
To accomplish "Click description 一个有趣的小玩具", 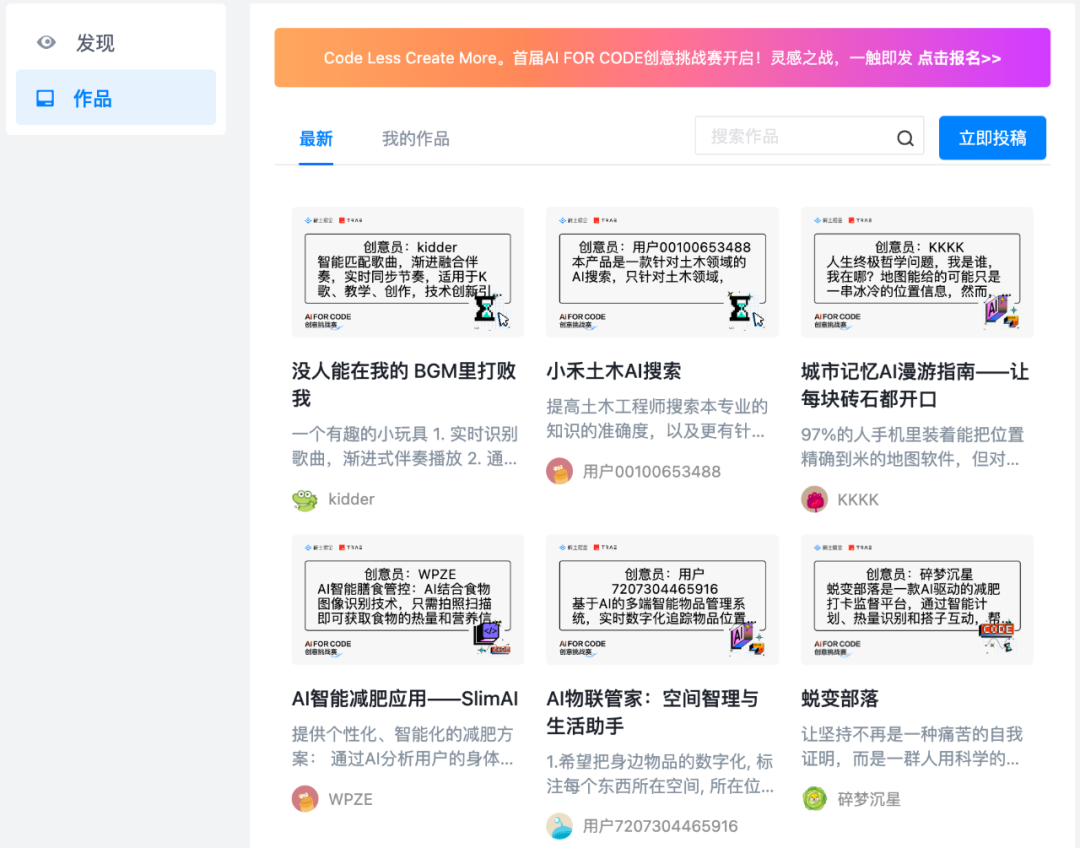I will [x=404, y=446].
